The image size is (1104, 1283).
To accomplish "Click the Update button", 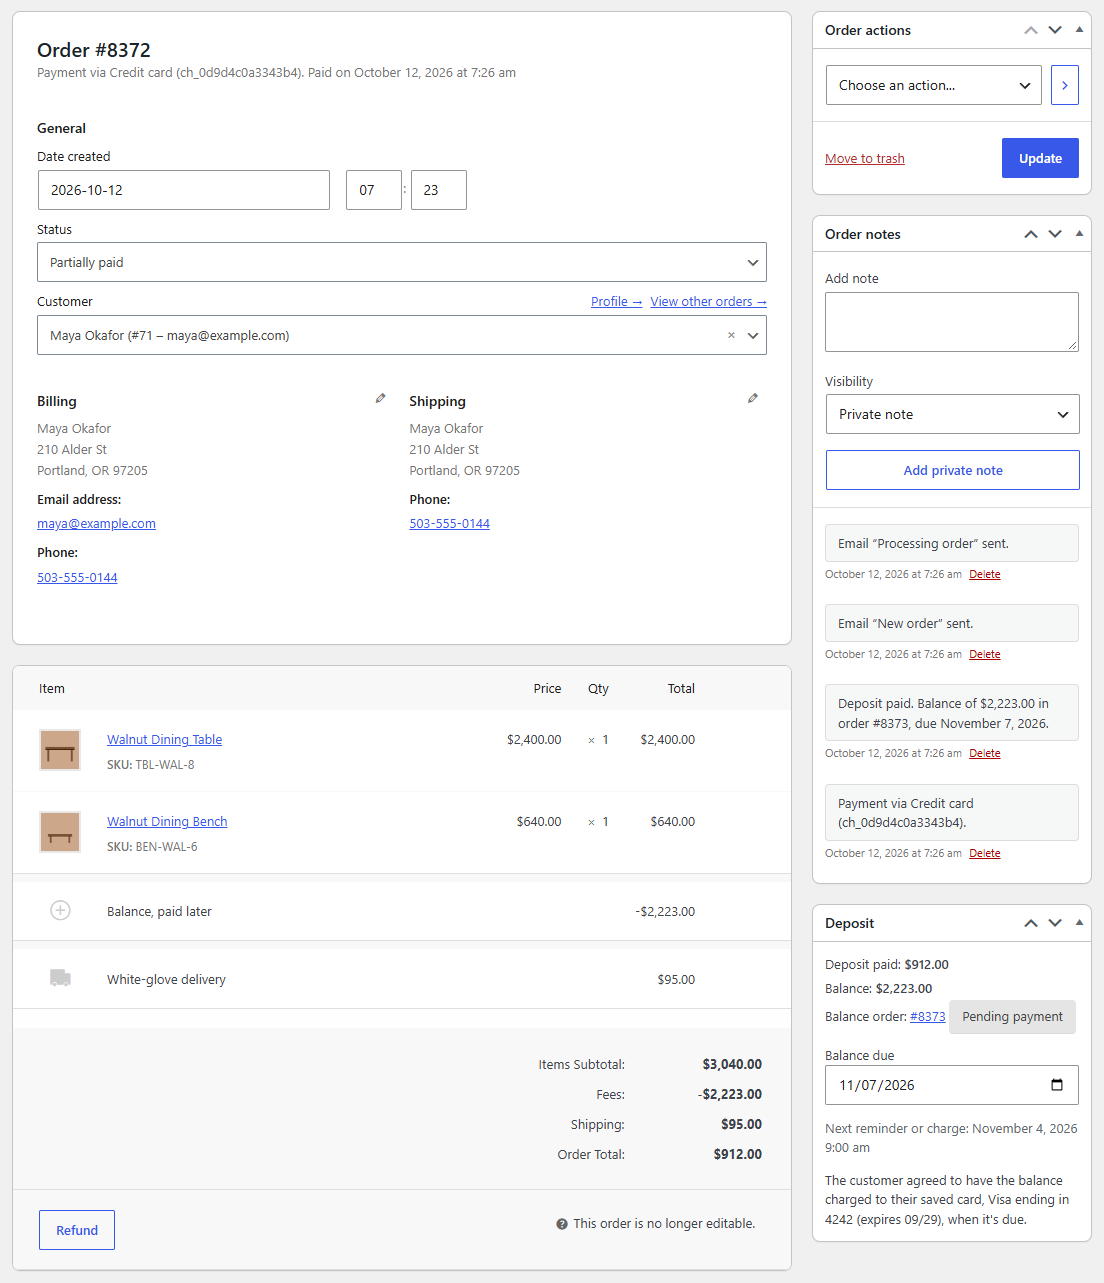I will pyautogui.click(x=1040, y=158).
